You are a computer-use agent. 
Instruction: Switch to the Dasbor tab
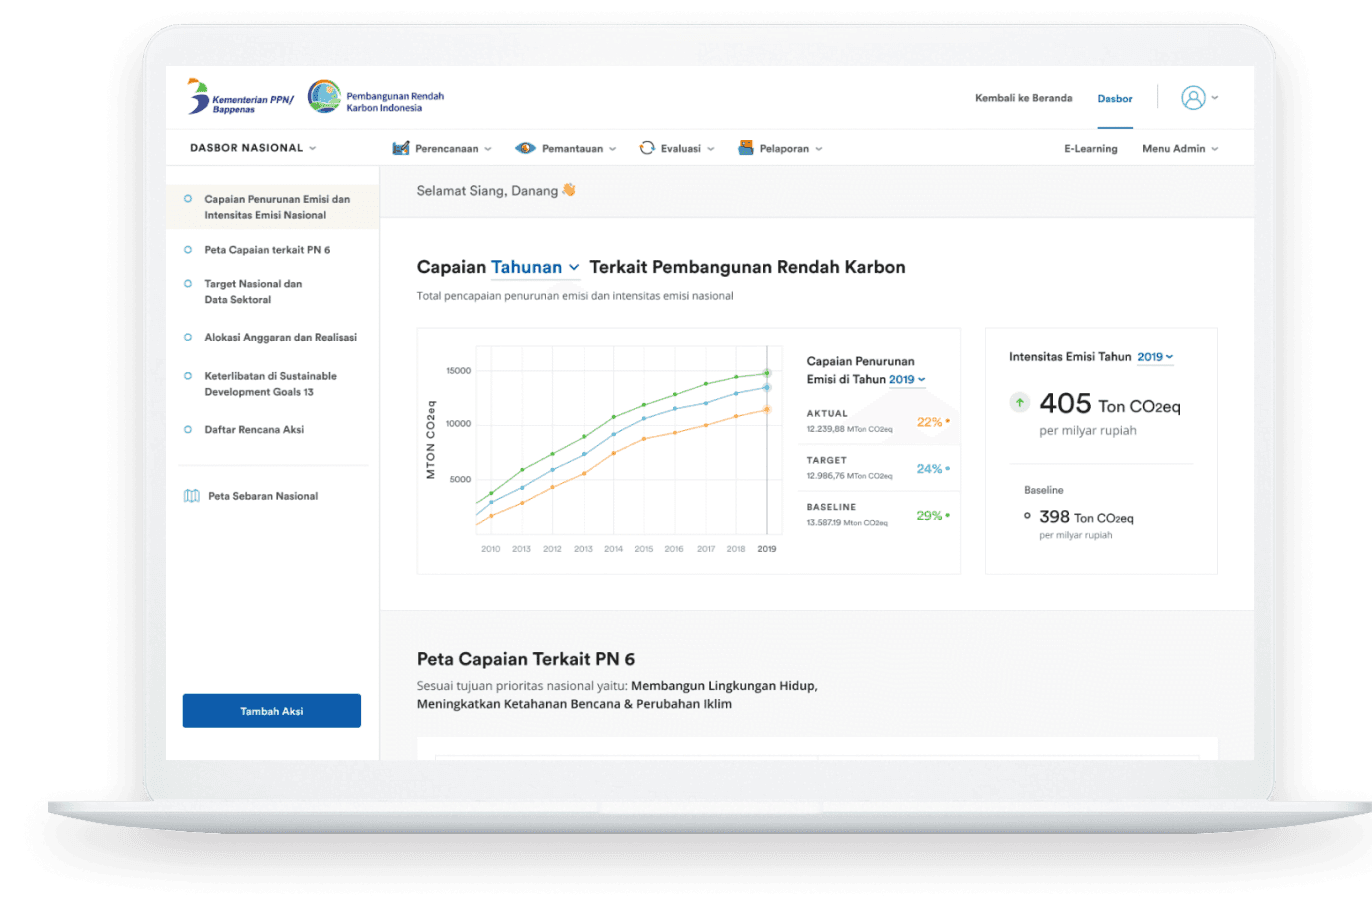pos(1114,99)
